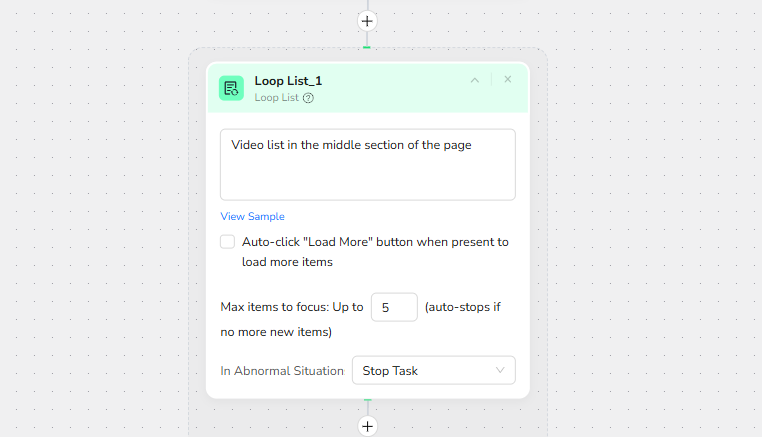Open the View Sample link

(252, 216)
